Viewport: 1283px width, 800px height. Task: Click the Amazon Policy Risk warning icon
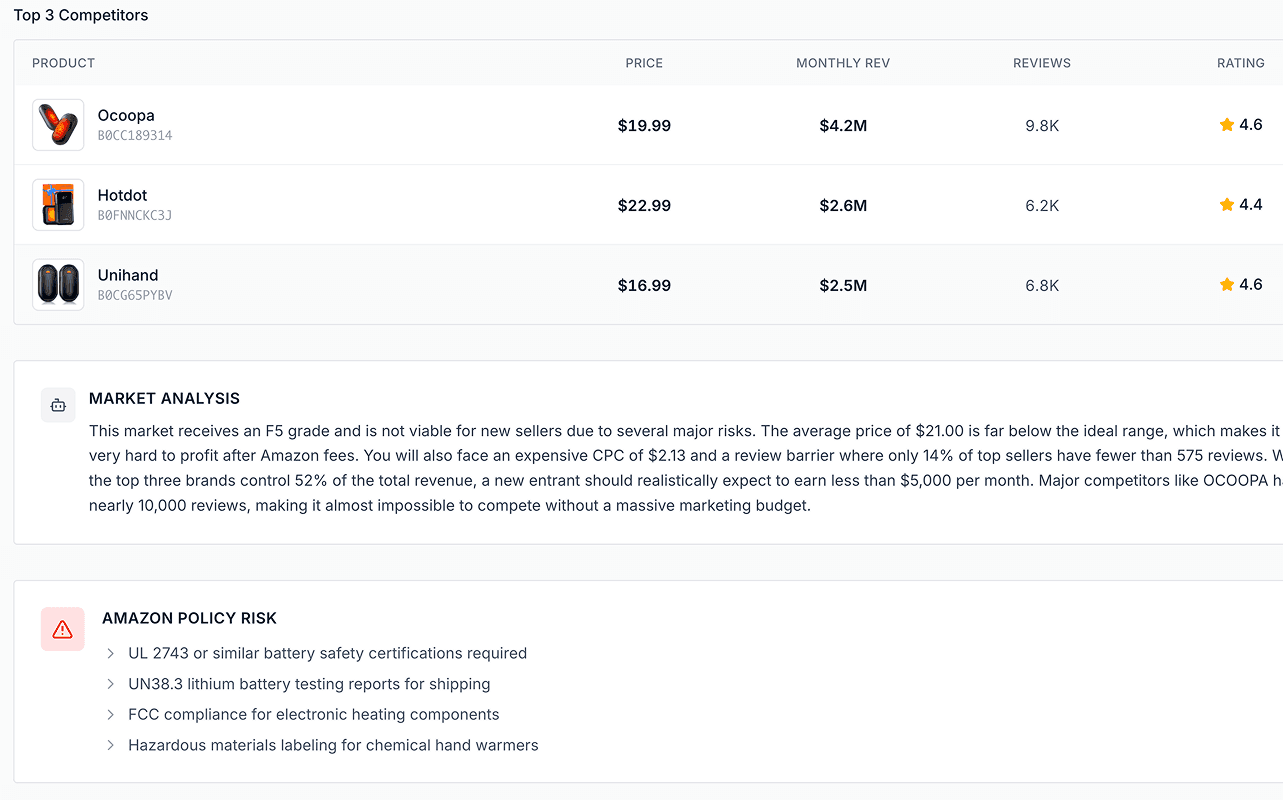coord(63,629)
